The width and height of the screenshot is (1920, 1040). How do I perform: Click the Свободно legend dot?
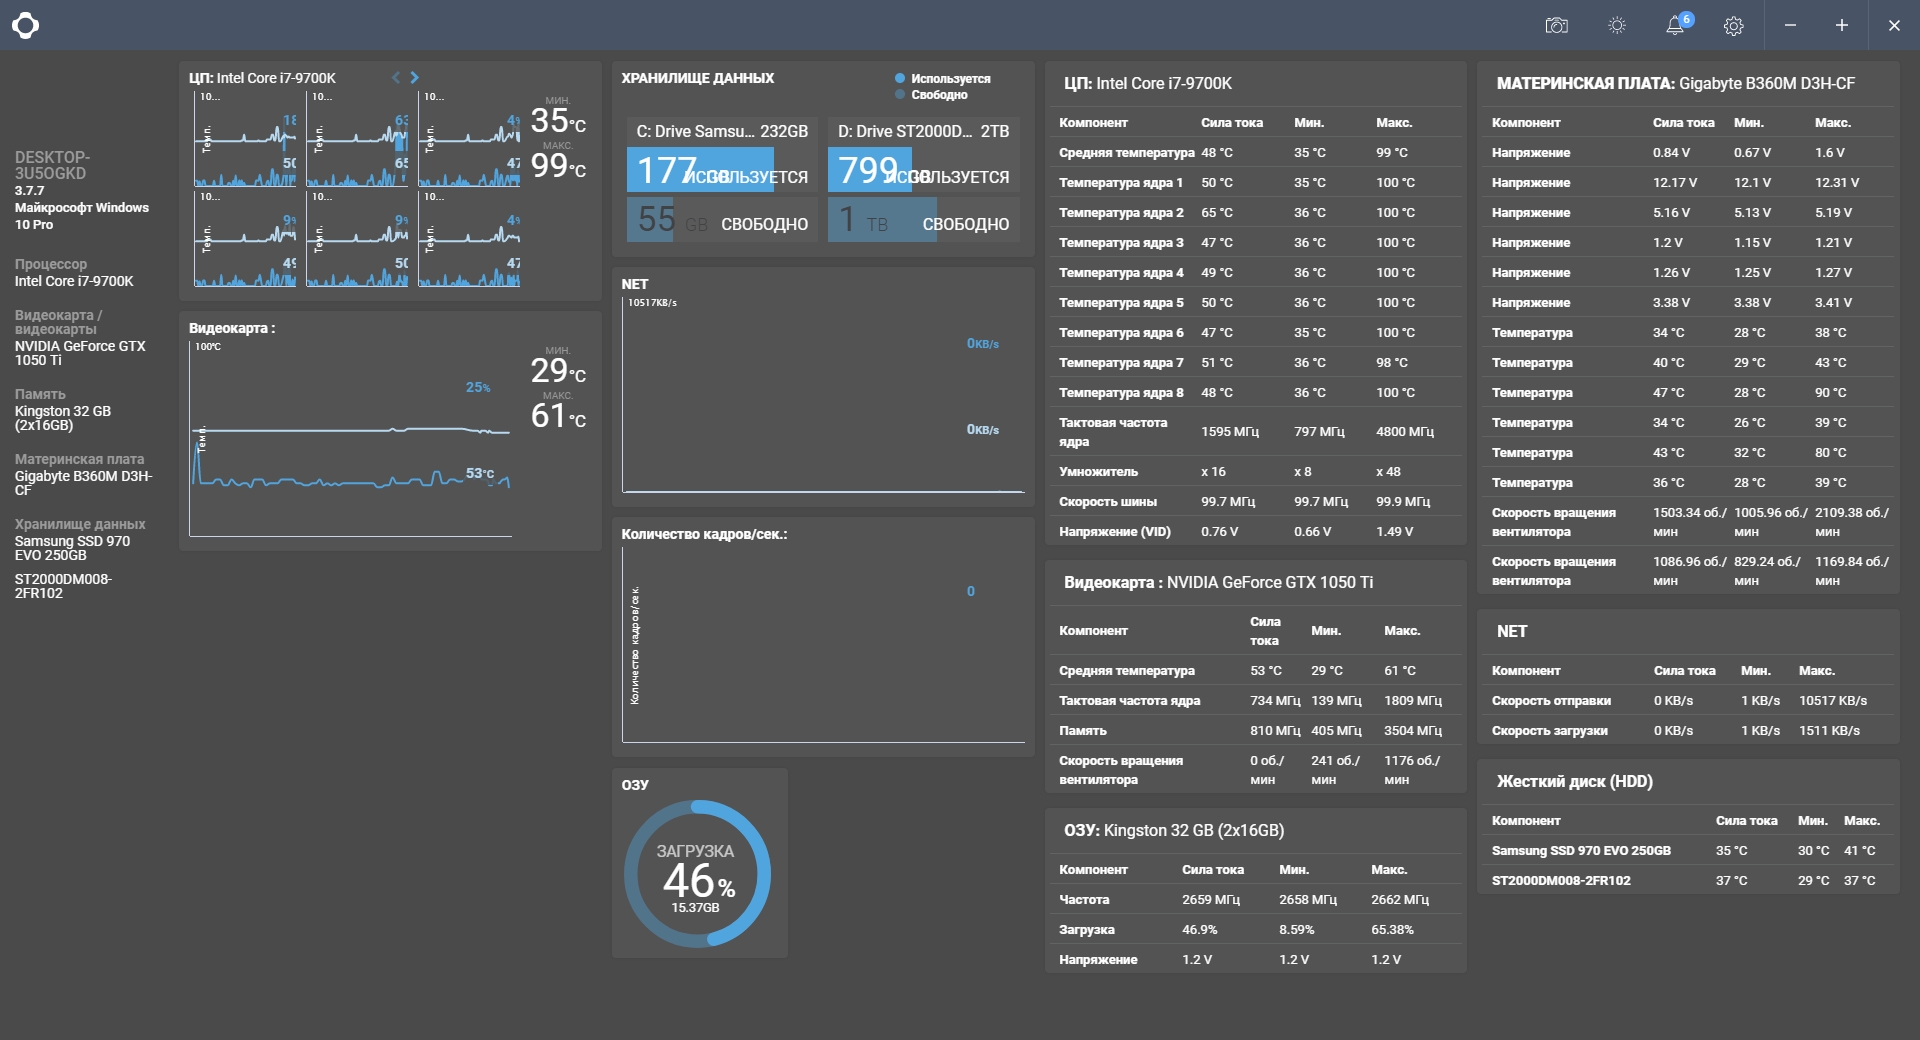click(x=900, y=95)
